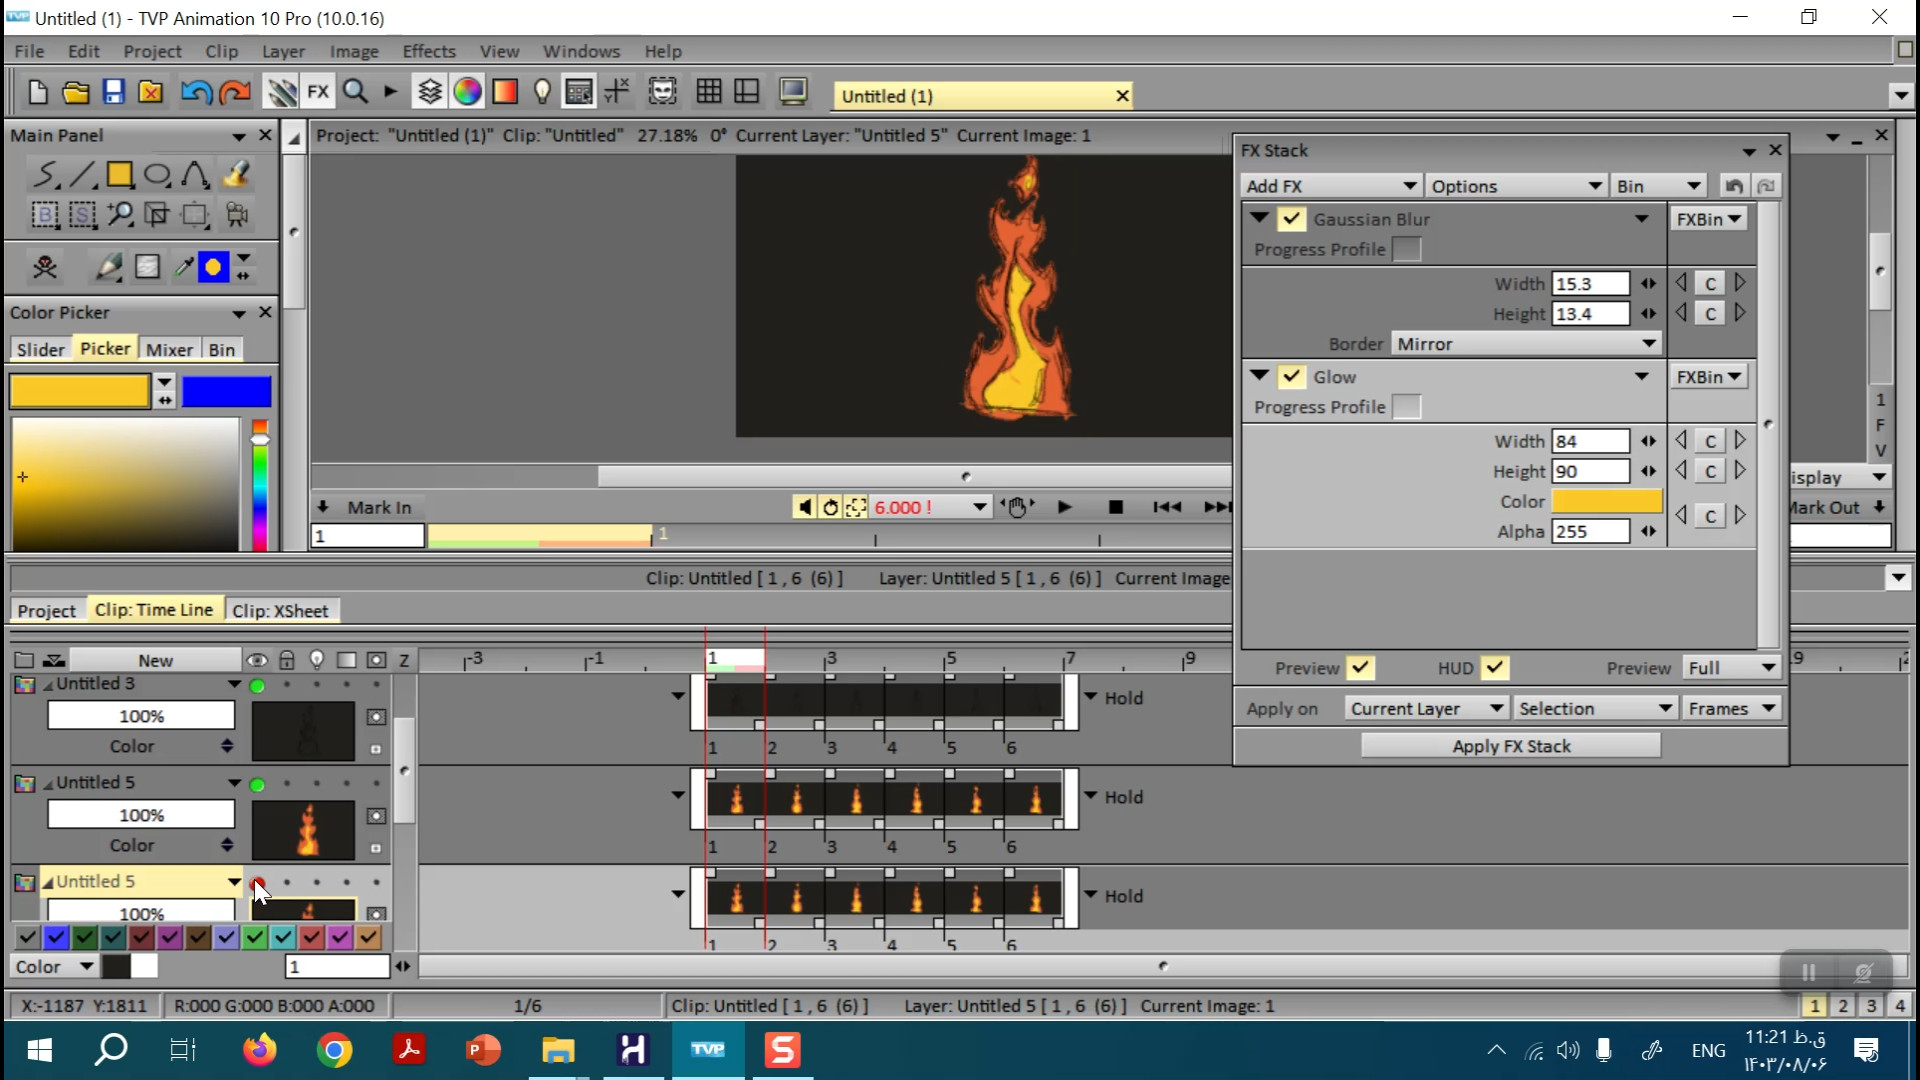The height and width of the screenshot is (1080, 1920).
Task: Click the Save project floppy icon
Action: click(113, 92)
